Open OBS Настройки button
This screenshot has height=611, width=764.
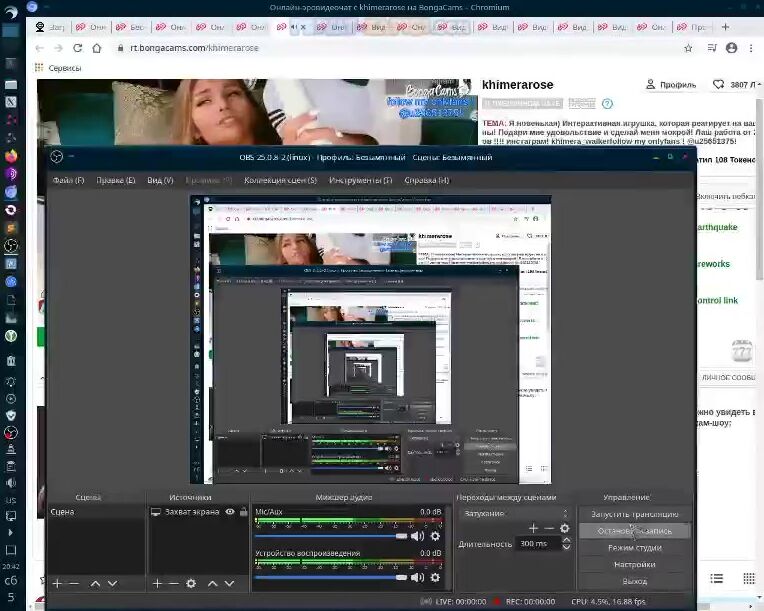(x=634, y=565)
